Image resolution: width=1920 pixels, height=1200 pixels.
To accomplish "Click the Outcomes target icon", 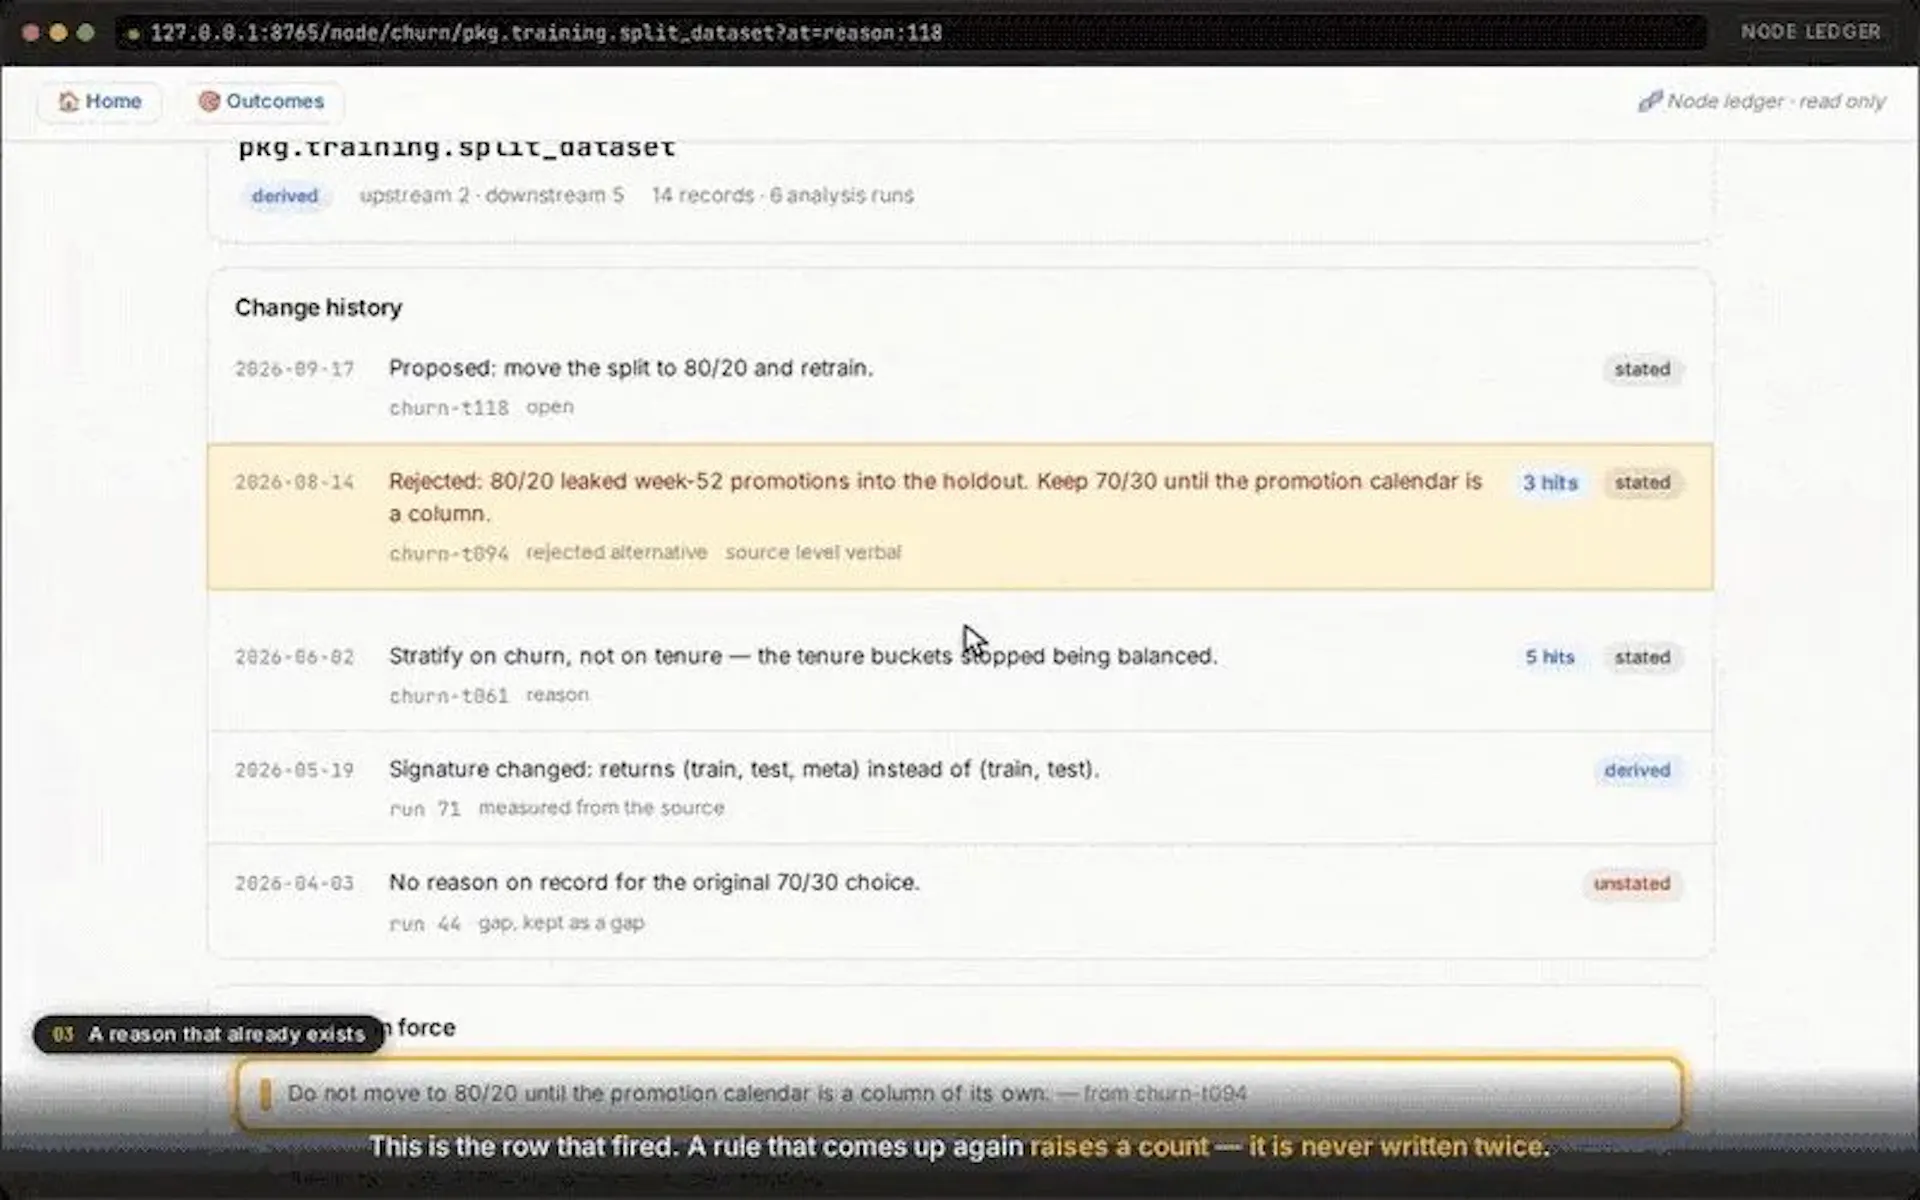I will [208, 101].
